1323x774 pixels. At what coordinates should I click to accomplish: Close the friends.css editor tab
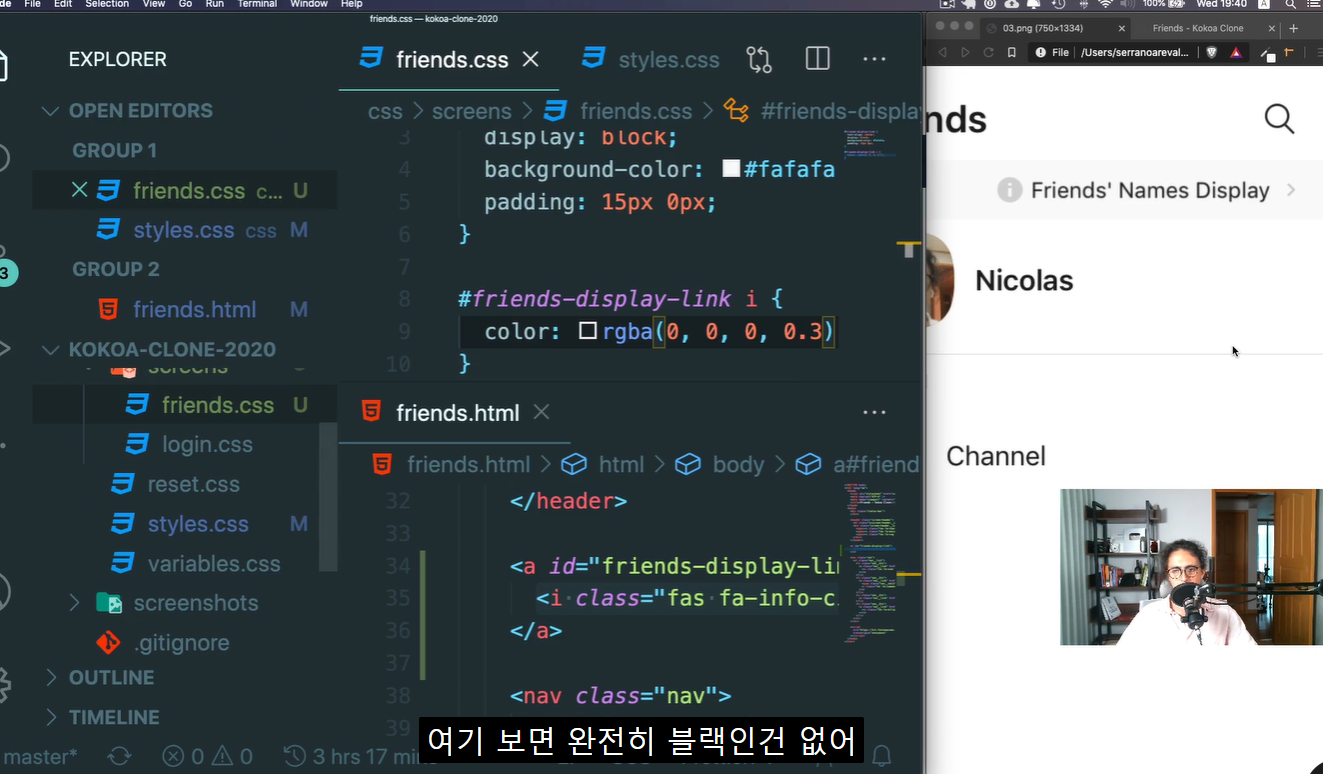click(x=531, y=59)
